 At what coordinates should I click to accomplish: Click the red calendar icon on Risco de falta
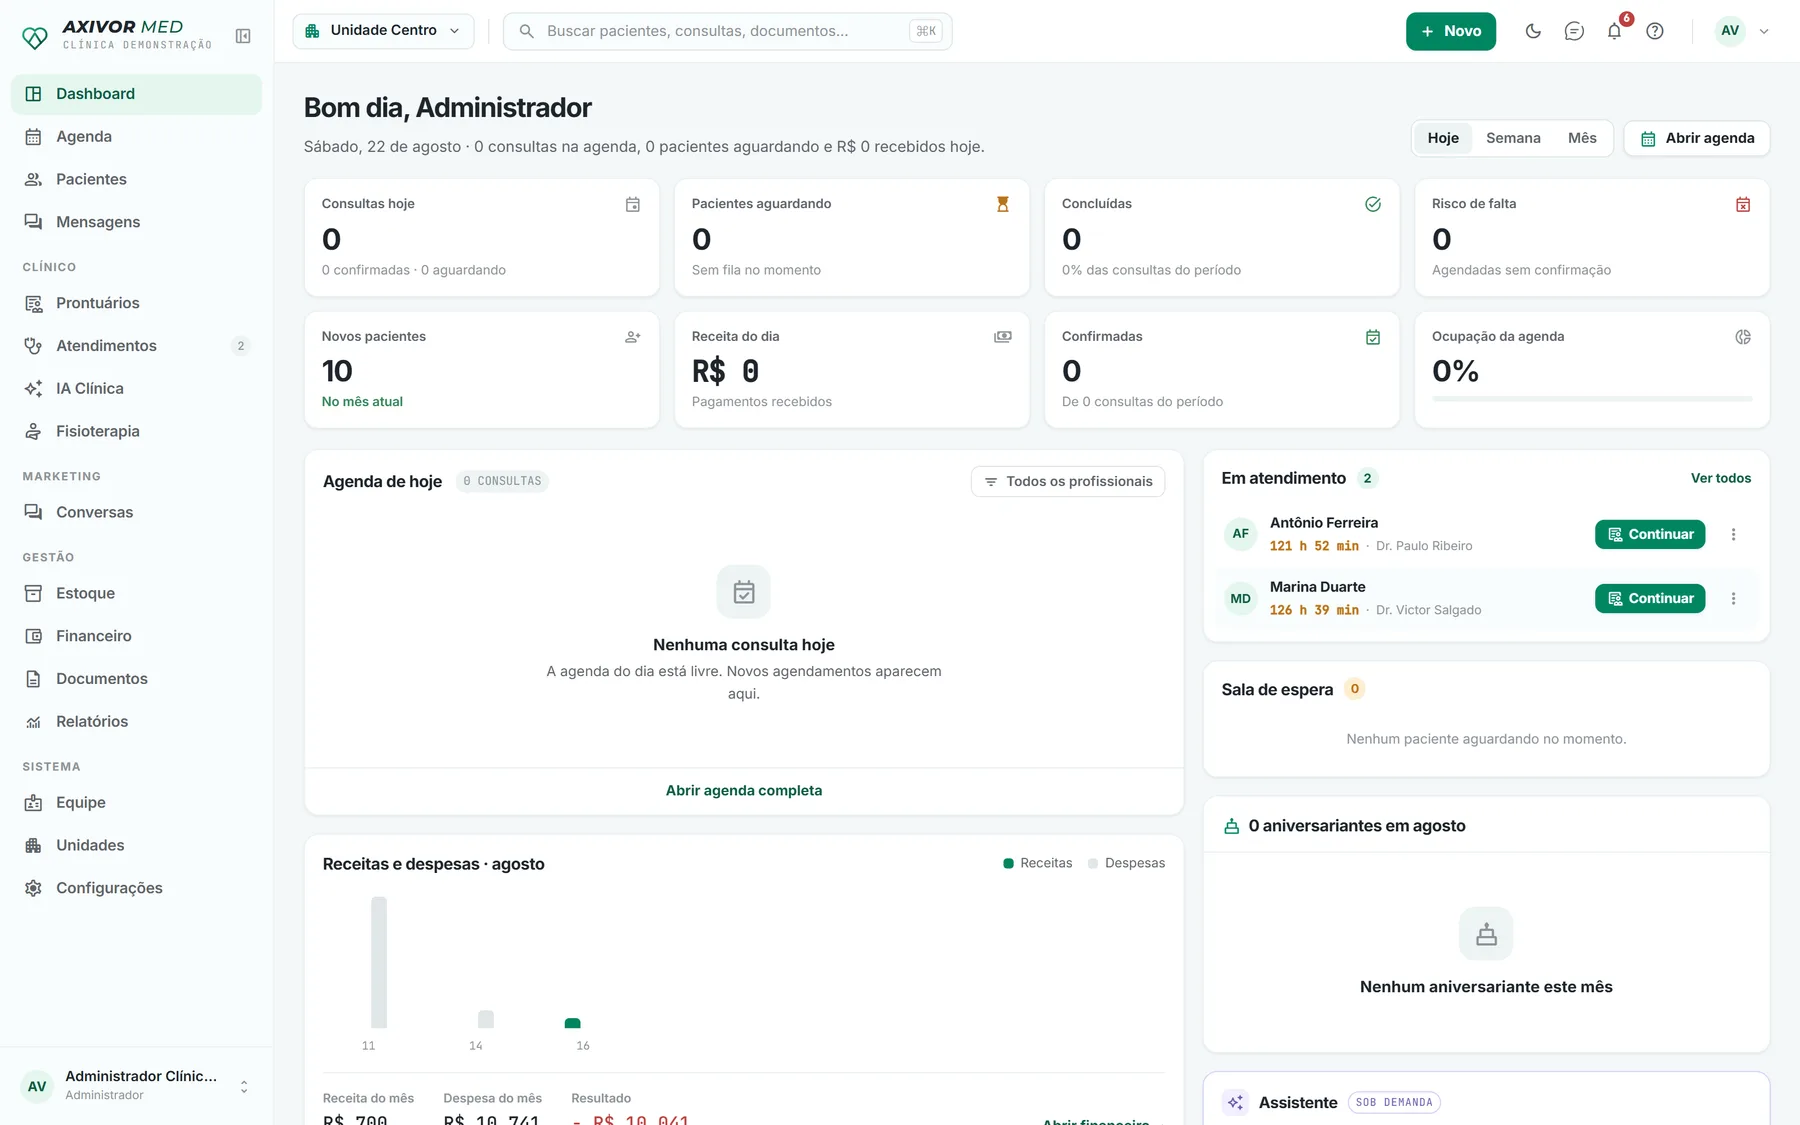tap(1743, 204)
